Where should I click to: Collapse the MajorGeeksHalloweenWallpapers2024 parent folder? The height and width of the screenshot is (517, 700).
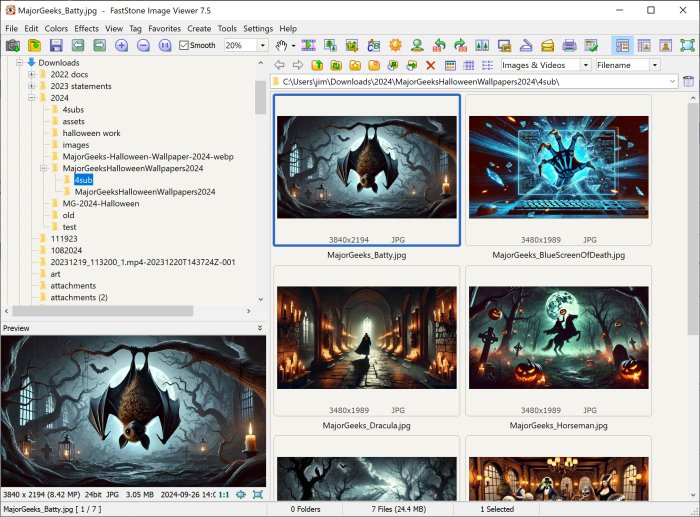pyautogui.click(x=43, y=168)
